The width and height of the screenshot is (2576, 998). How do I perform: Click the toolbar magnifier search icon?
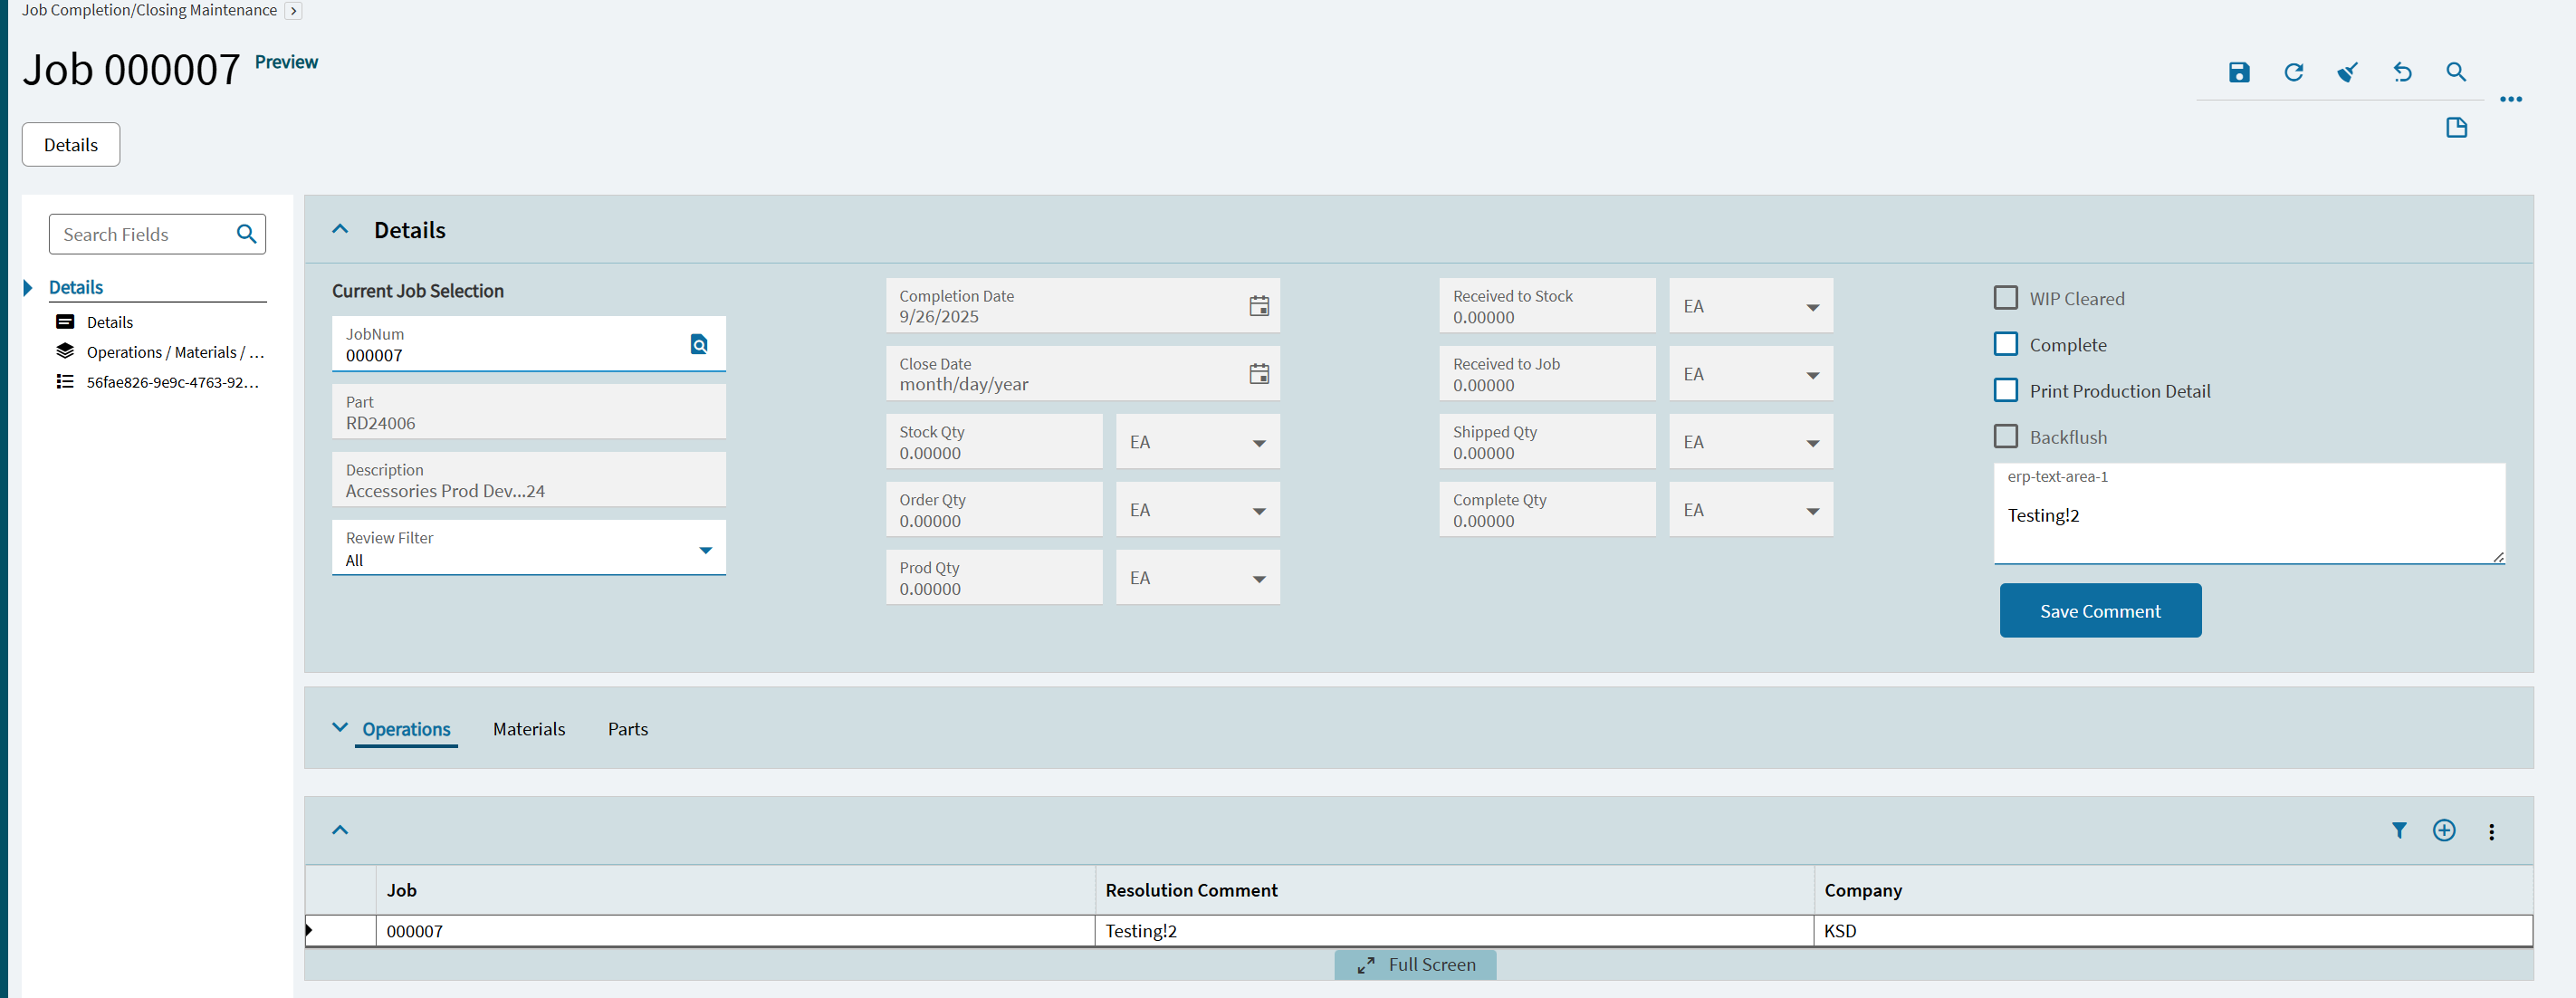pos(2455,72)
